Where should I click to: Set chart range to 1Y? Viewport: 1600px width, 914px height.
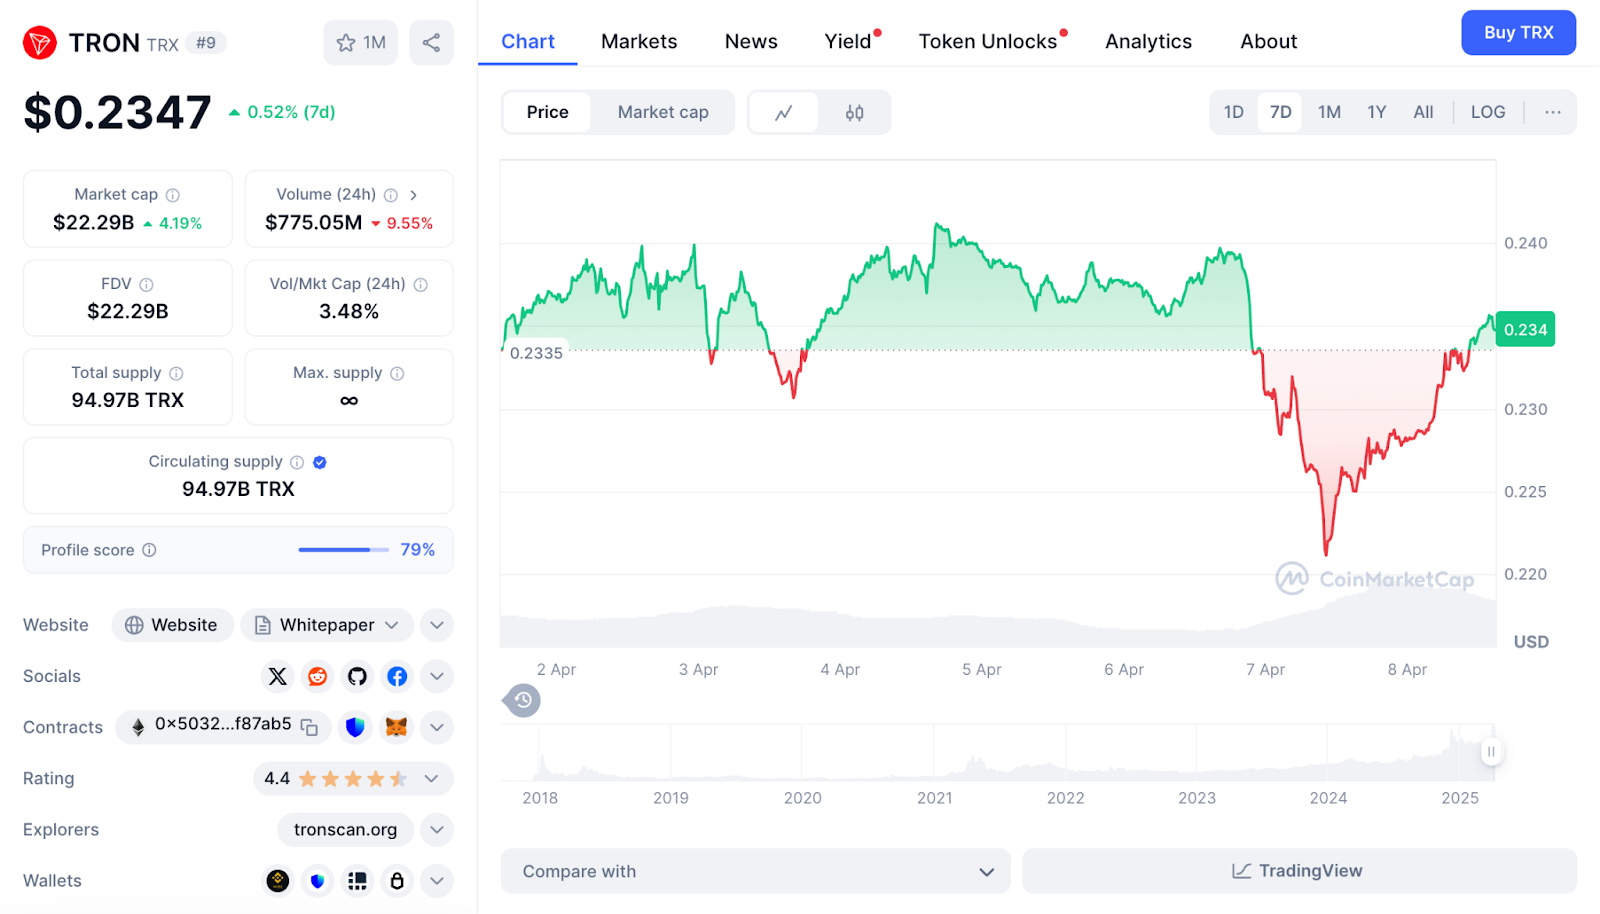tap(1377, 112)
